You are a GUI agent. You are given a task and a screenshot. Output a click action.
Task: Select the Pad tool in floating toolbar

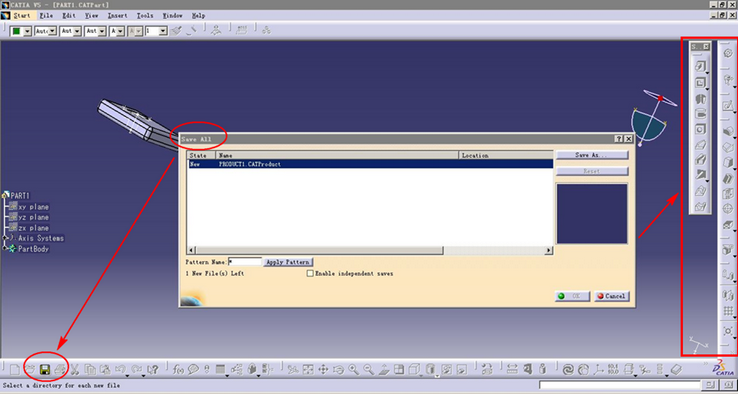[701, 66]
